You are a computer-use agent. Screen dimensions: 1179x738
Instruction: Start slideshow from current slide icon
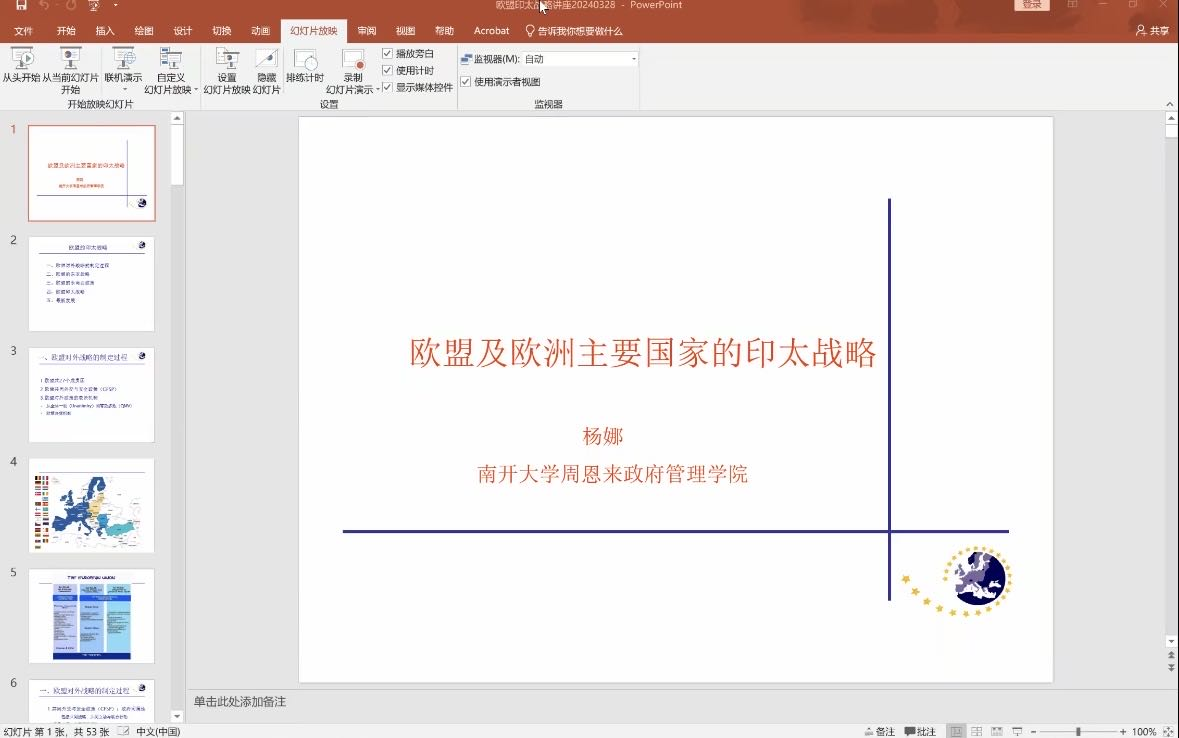70,59
